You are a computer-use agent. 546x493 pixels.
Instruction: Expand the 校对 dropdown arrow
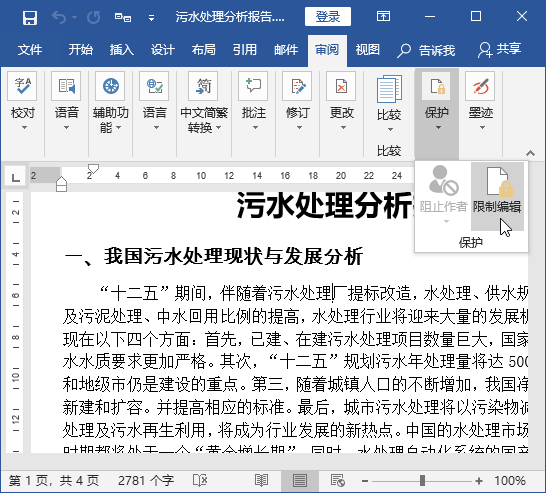click(x=24, y=127)
